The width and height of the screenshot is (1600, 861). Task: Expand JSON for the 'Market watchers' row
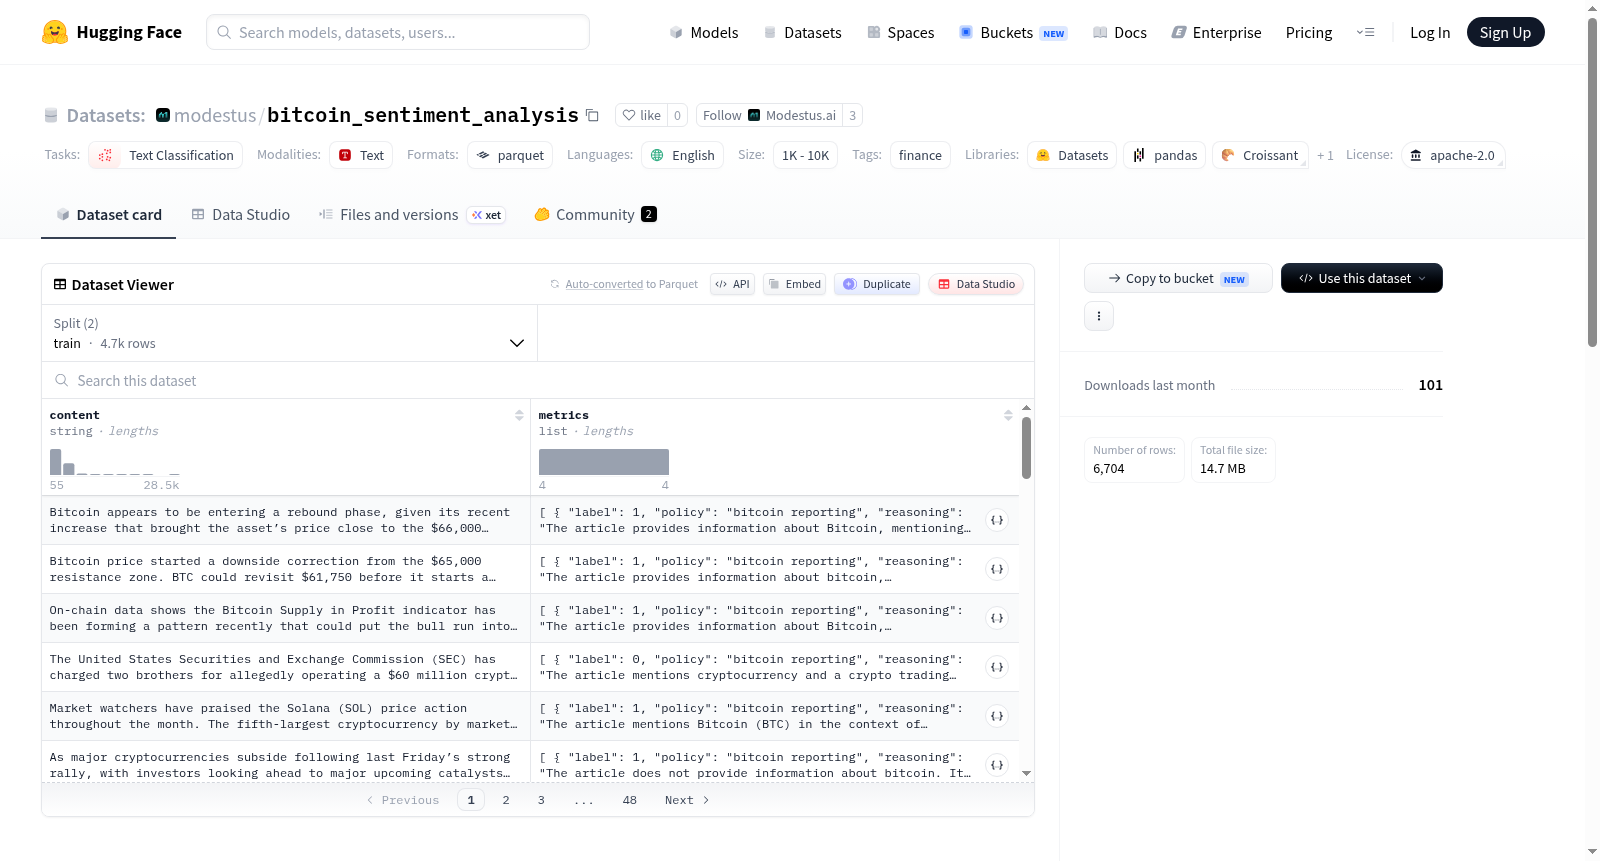pyautogui.click(x=997, y=716)
